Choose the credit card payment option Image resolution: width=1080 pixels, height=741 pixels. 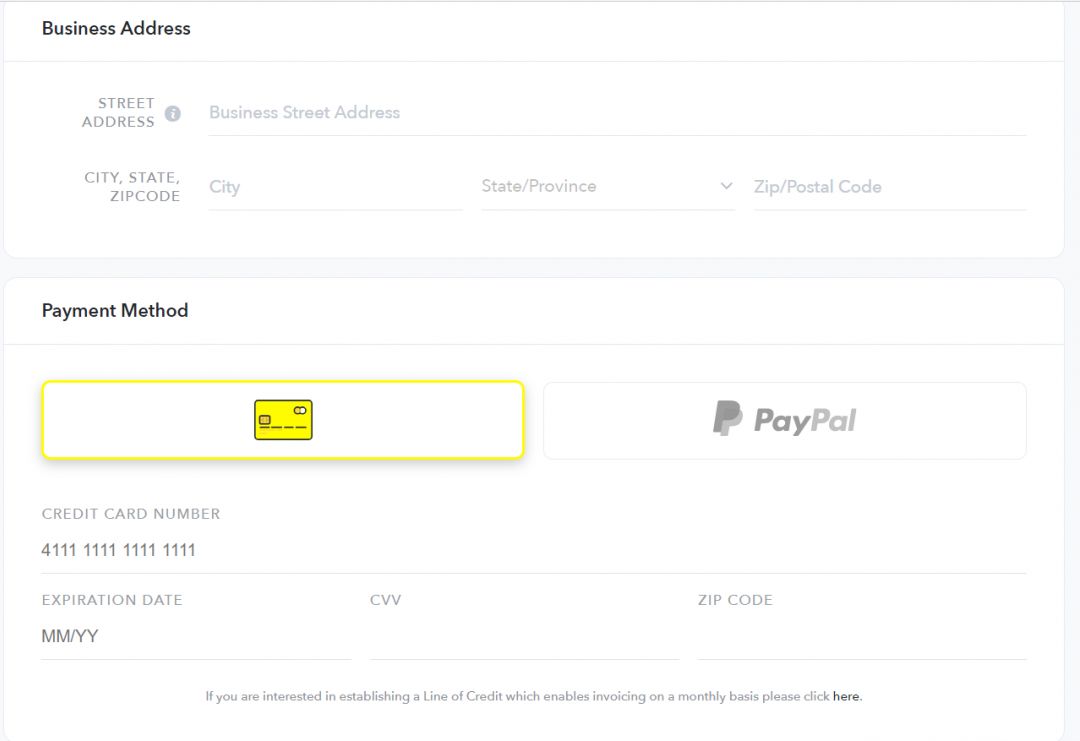pos(283,419)
